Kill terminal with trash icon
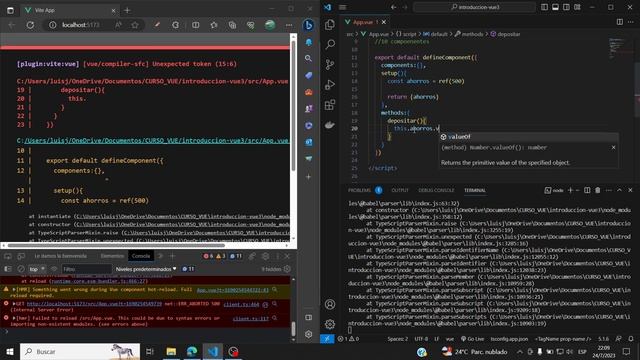This screenshot has height=360, width=640. click(598, 190)
